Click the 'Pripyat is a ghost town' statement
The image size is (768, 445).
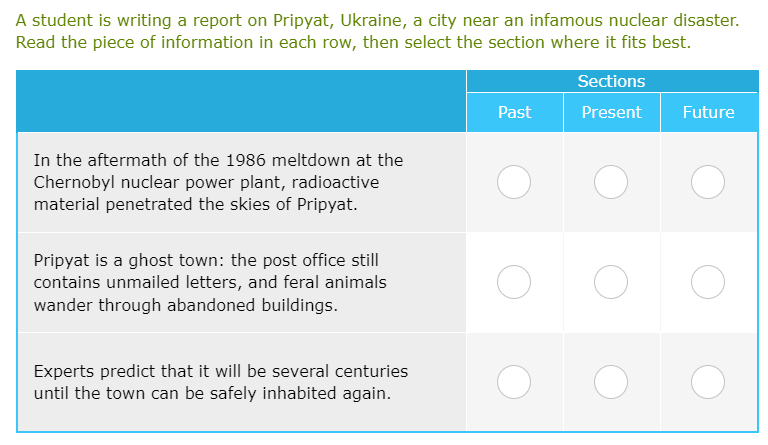(210, 282)
